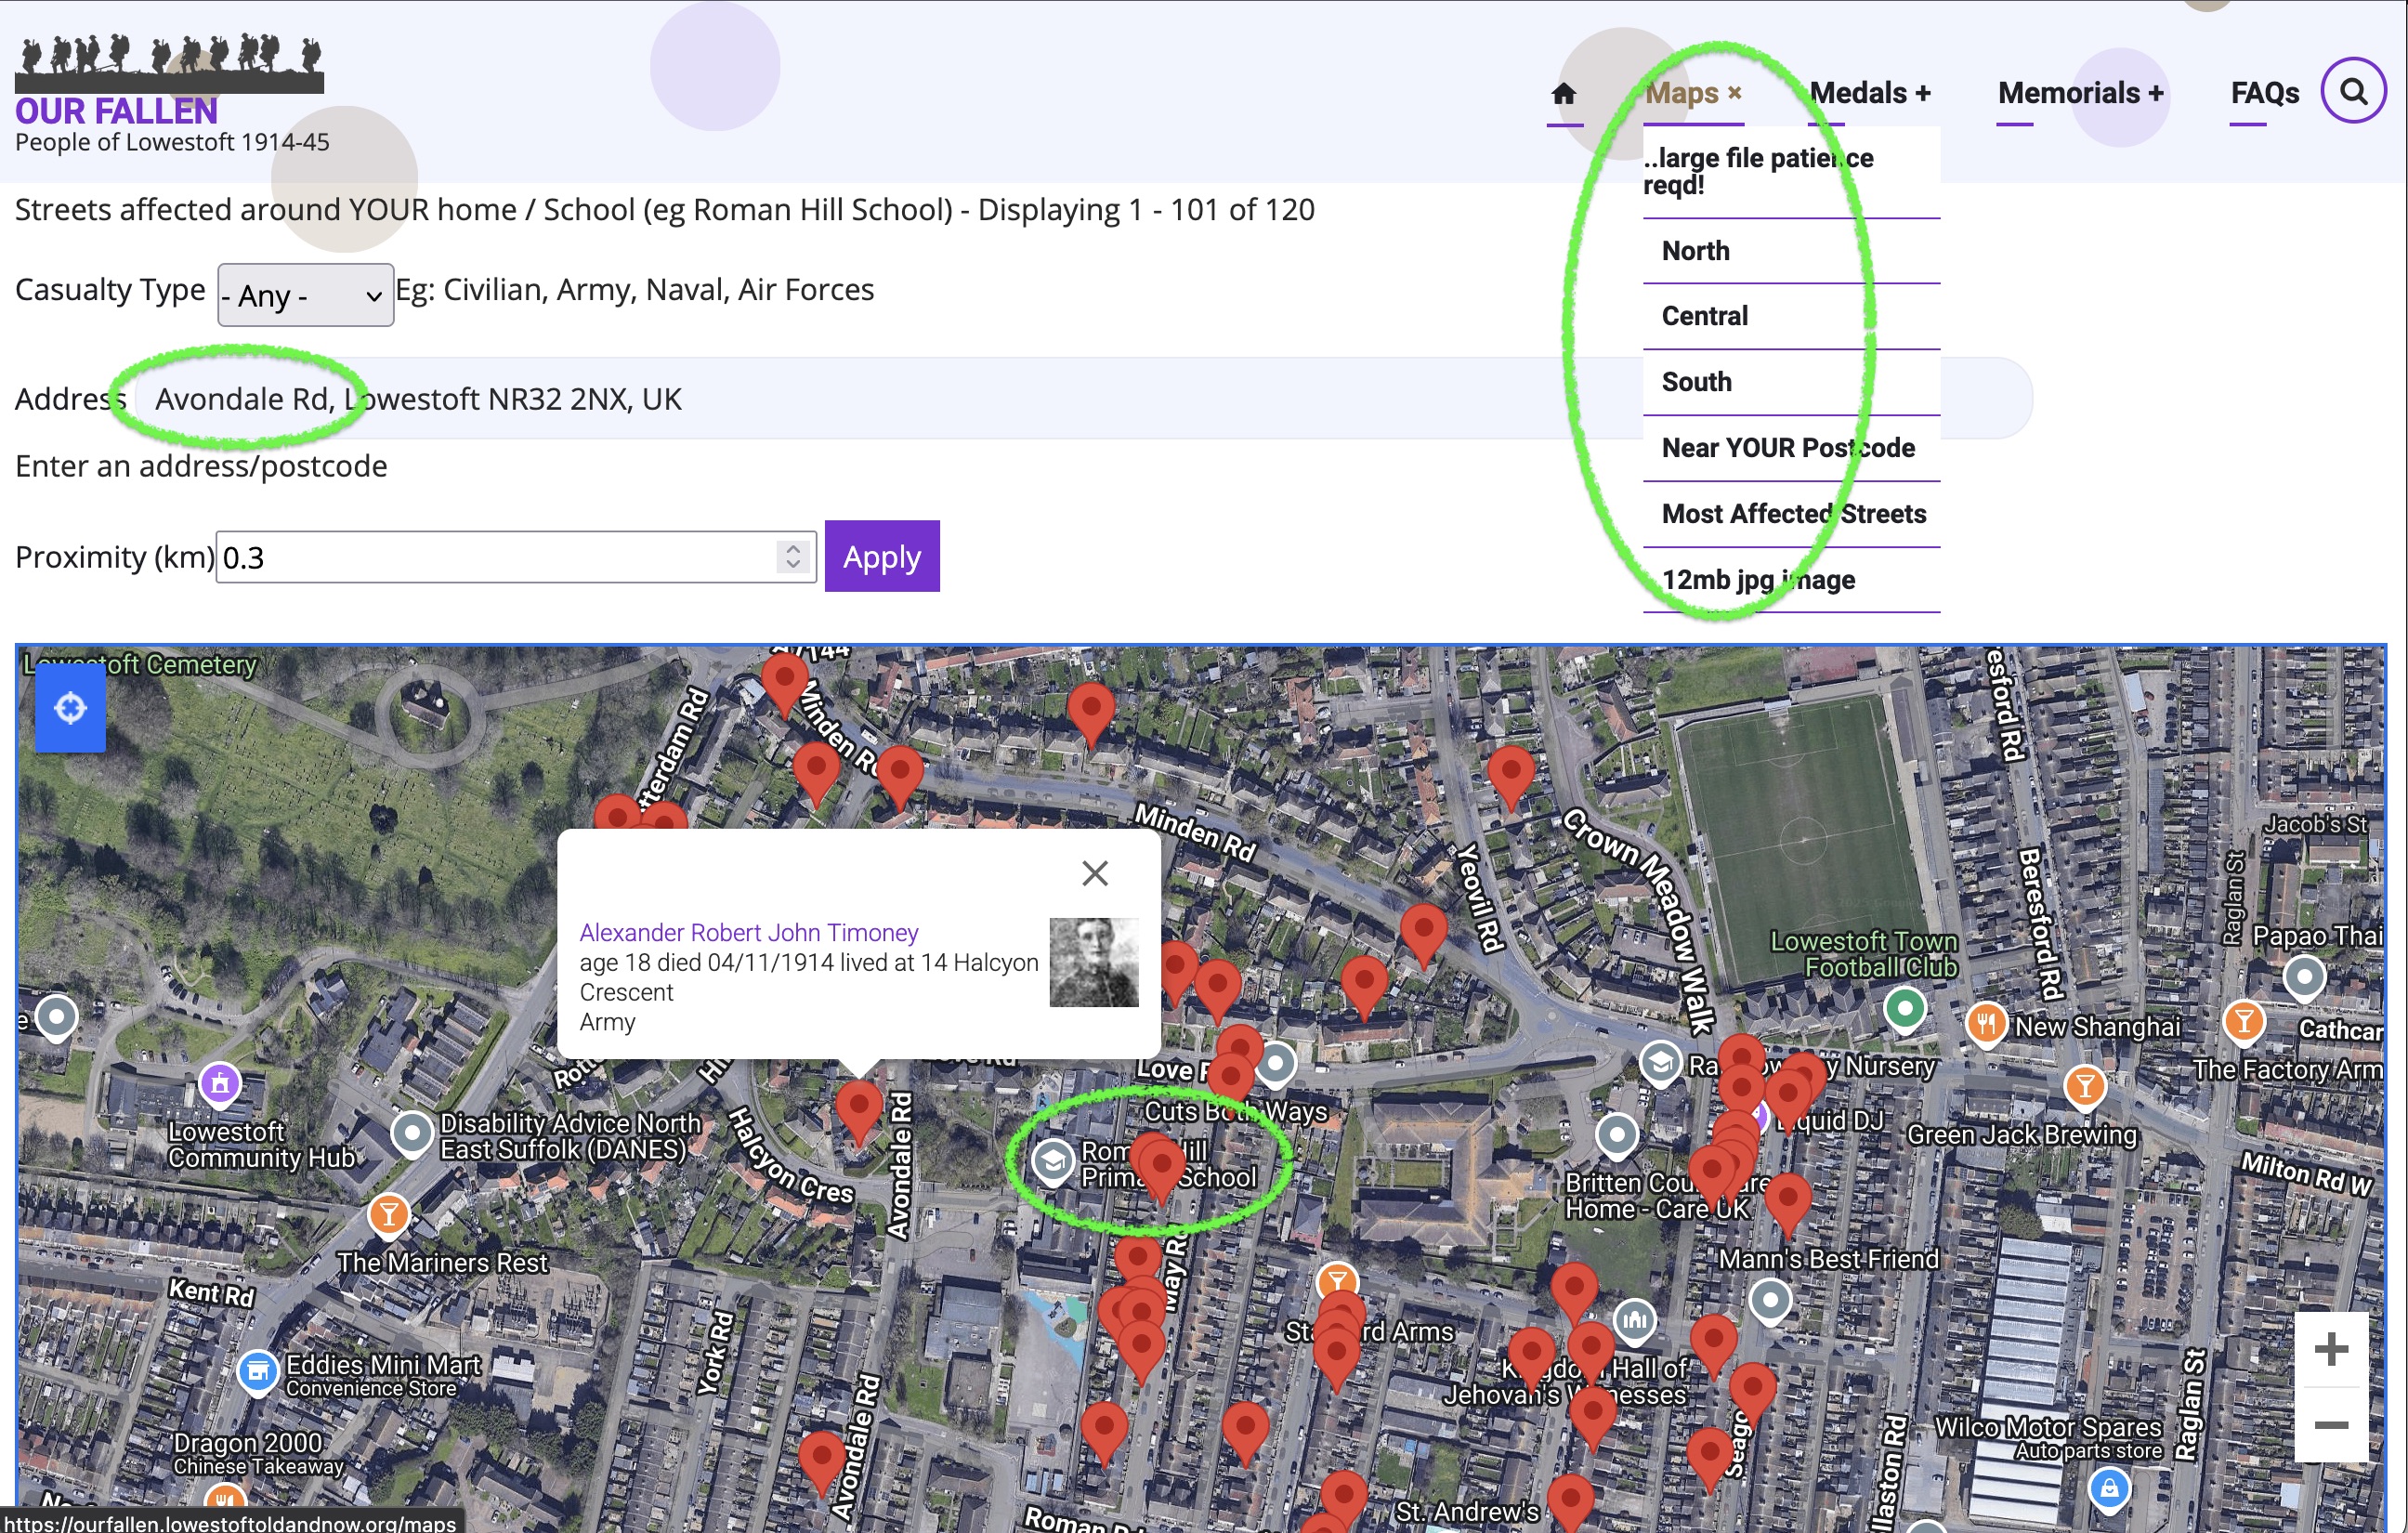Select Wilco Motor Spares shop icon
Viewport: 2408px width, 1533px height.
click(2109, 1490)
